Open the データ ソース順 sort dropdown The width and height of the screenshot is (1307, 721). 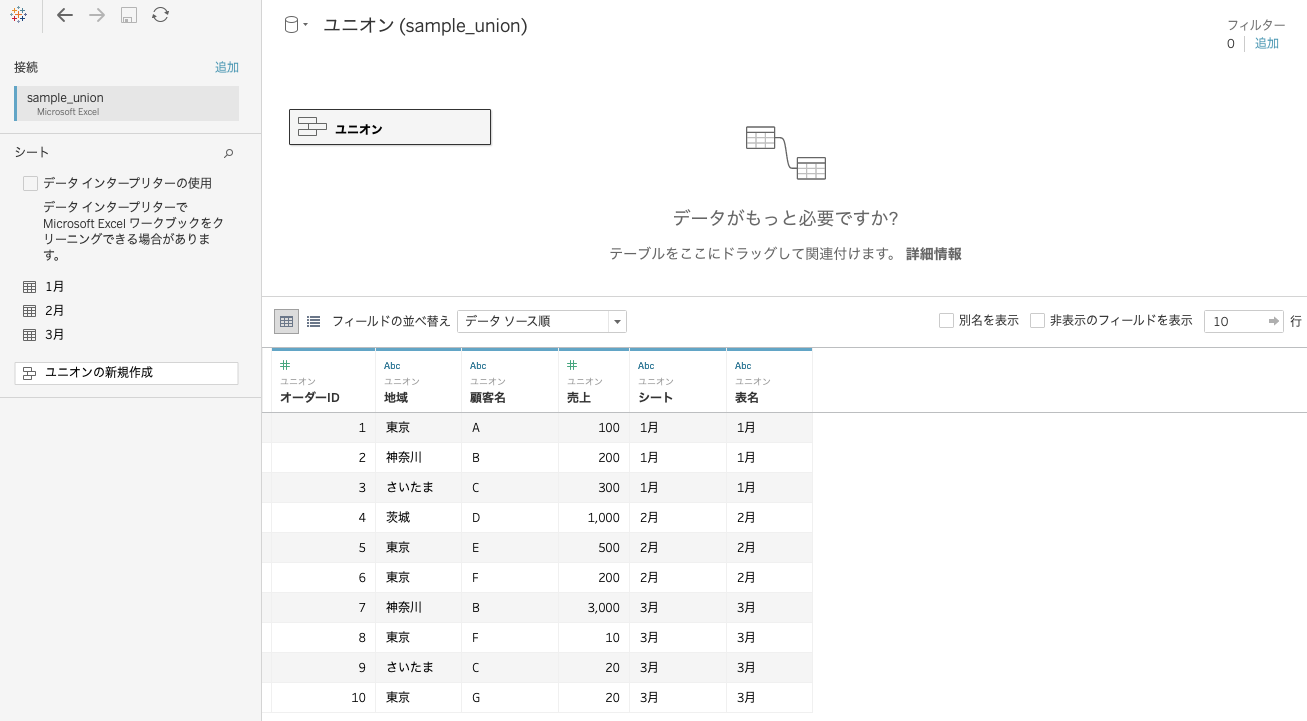(542, 321)
